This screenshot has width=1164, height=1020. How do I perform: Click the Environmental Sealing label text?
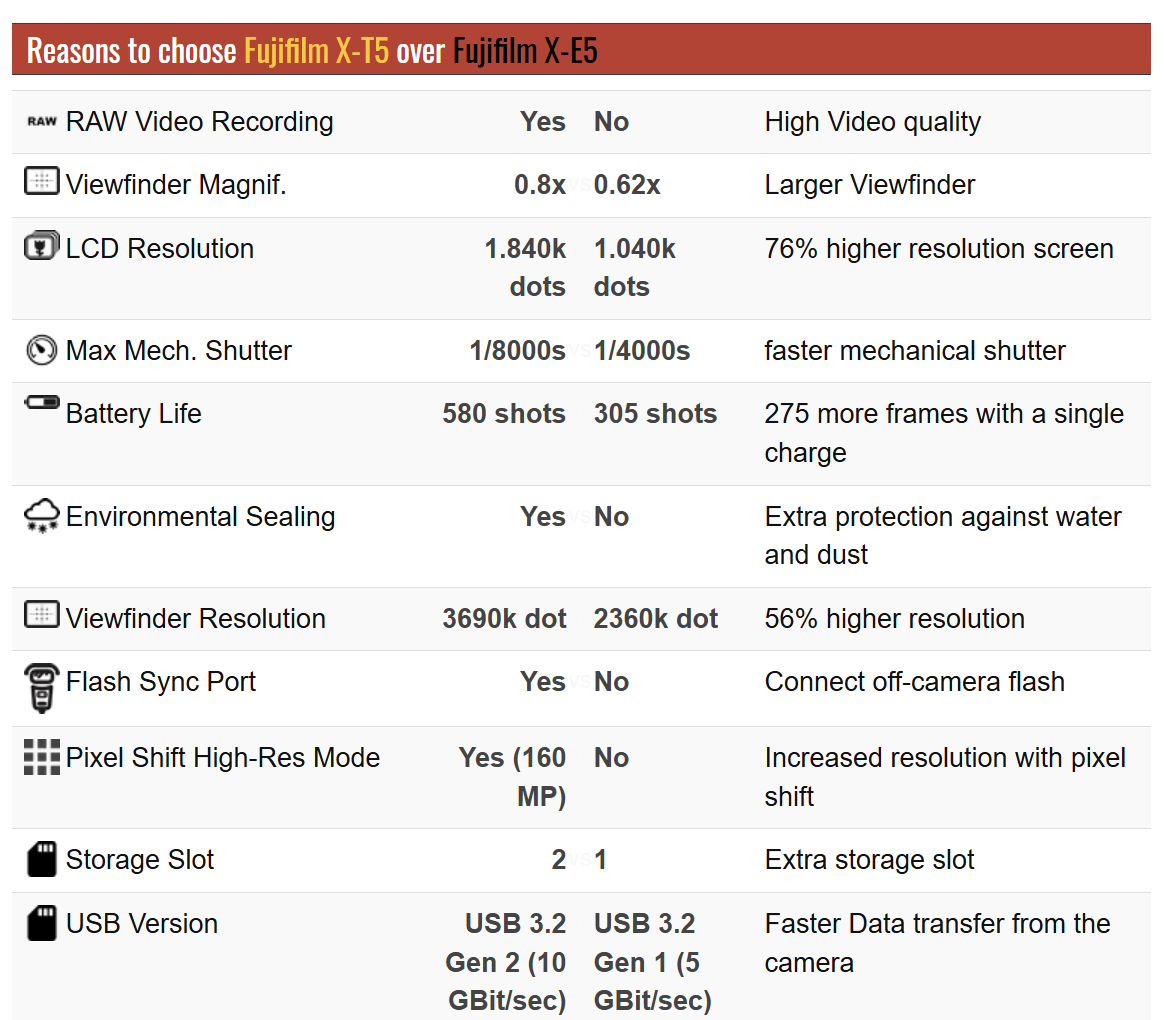click(x=200, y=517)
